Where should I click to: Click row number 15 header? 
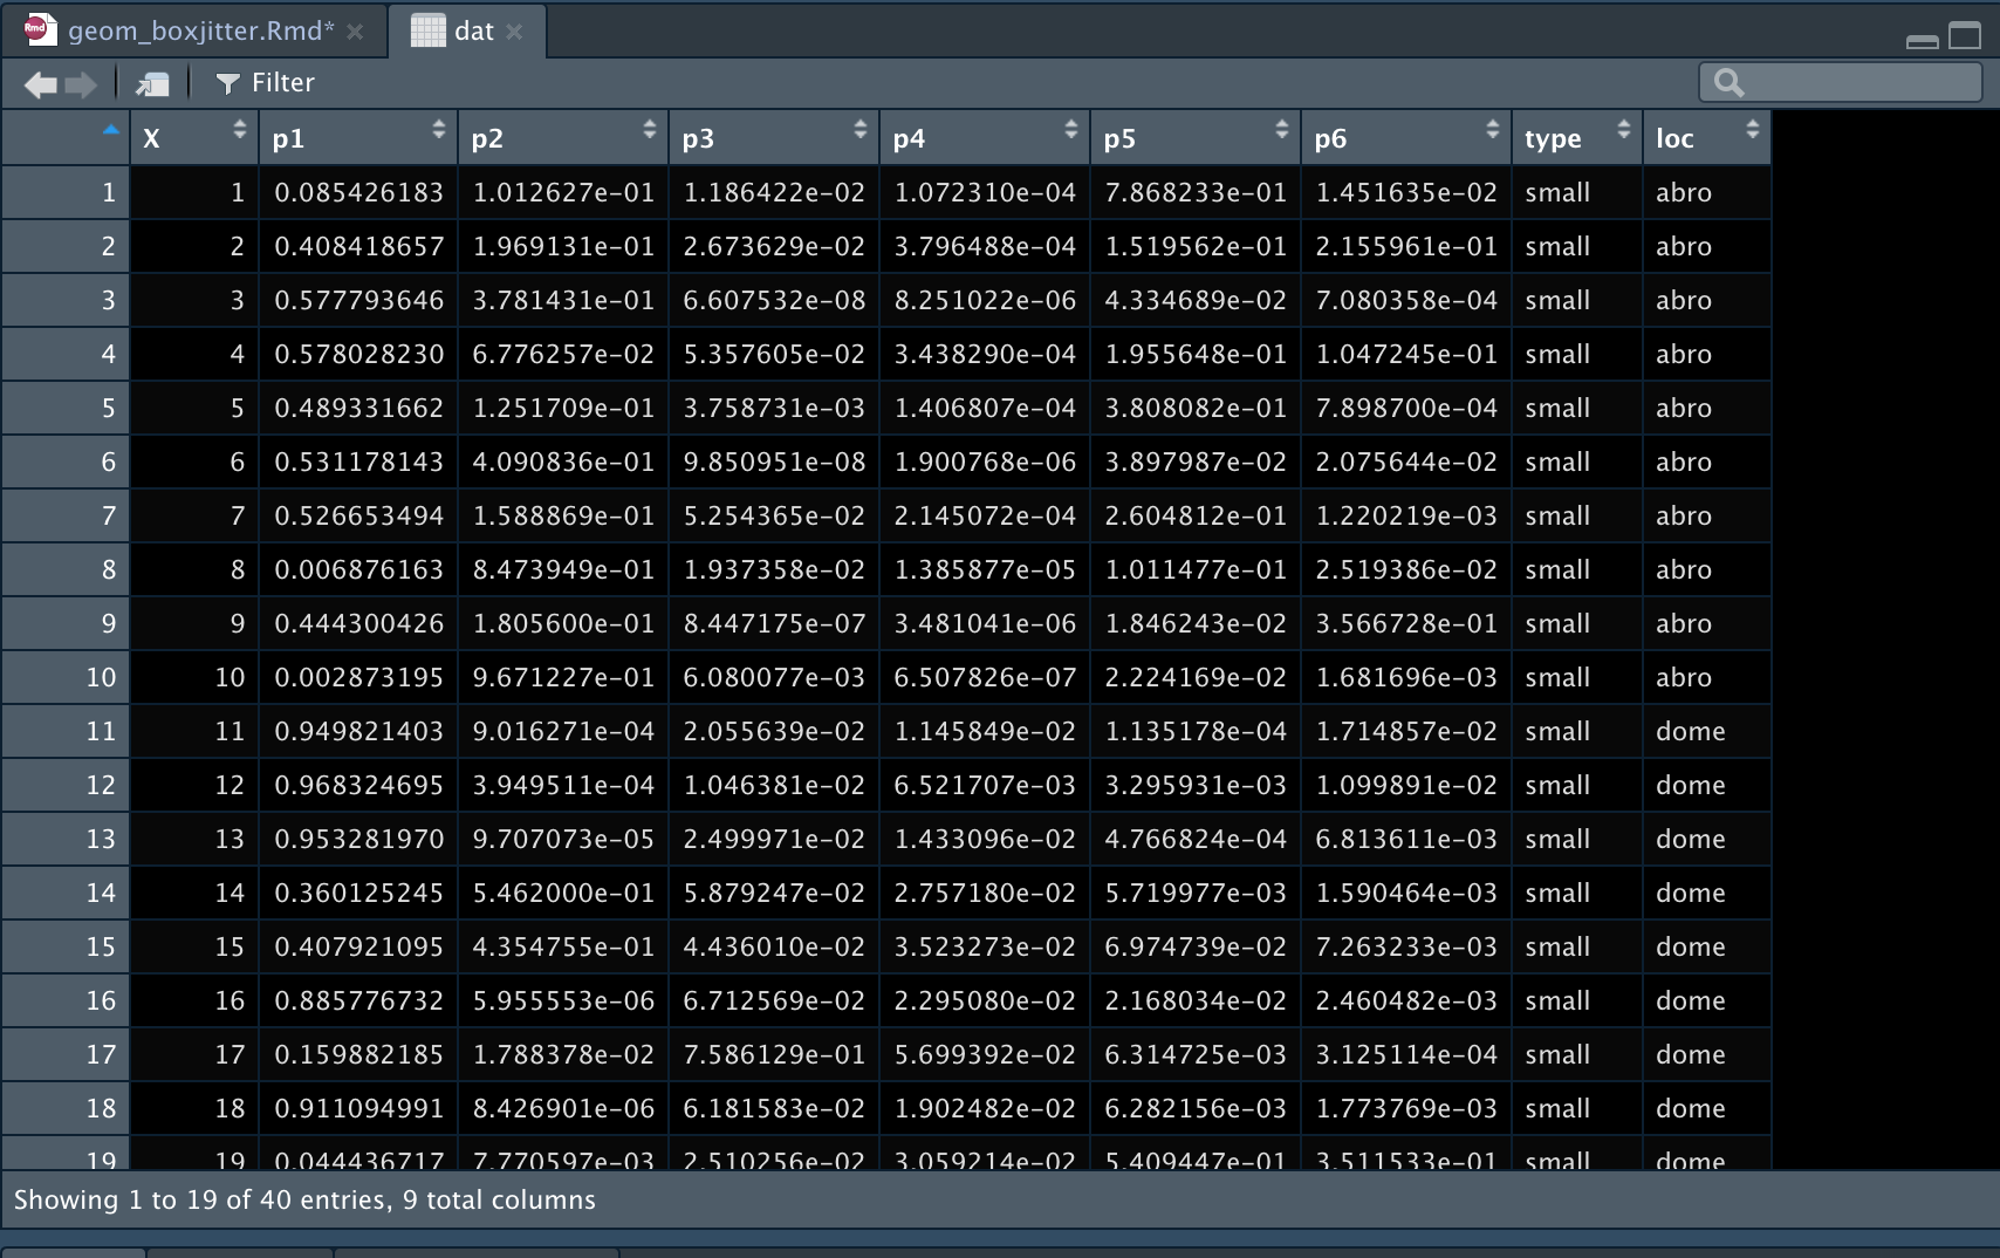66,947
